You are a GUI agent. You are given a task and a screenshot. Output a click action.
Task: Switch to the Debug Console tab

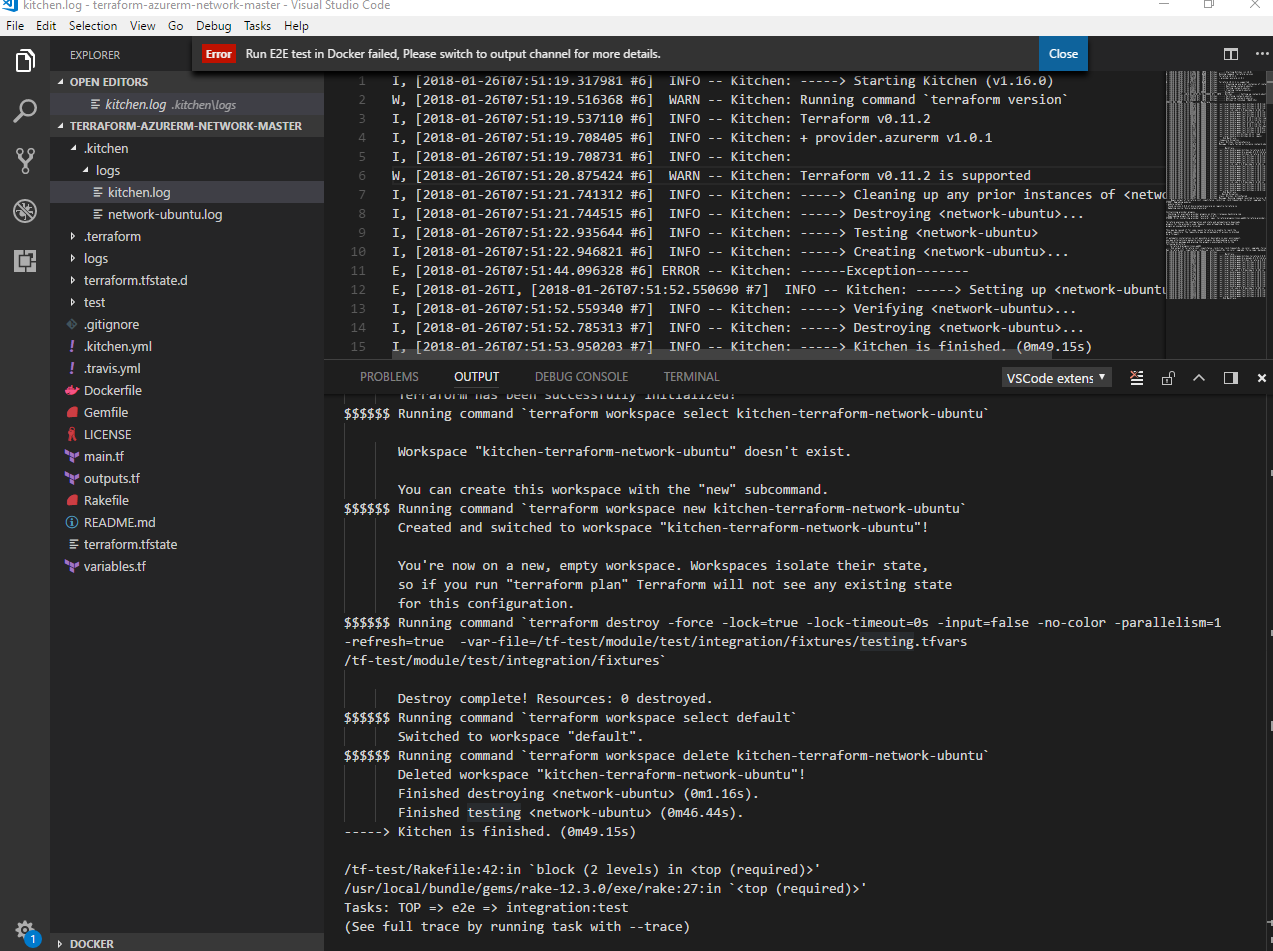tap(581, 377)
